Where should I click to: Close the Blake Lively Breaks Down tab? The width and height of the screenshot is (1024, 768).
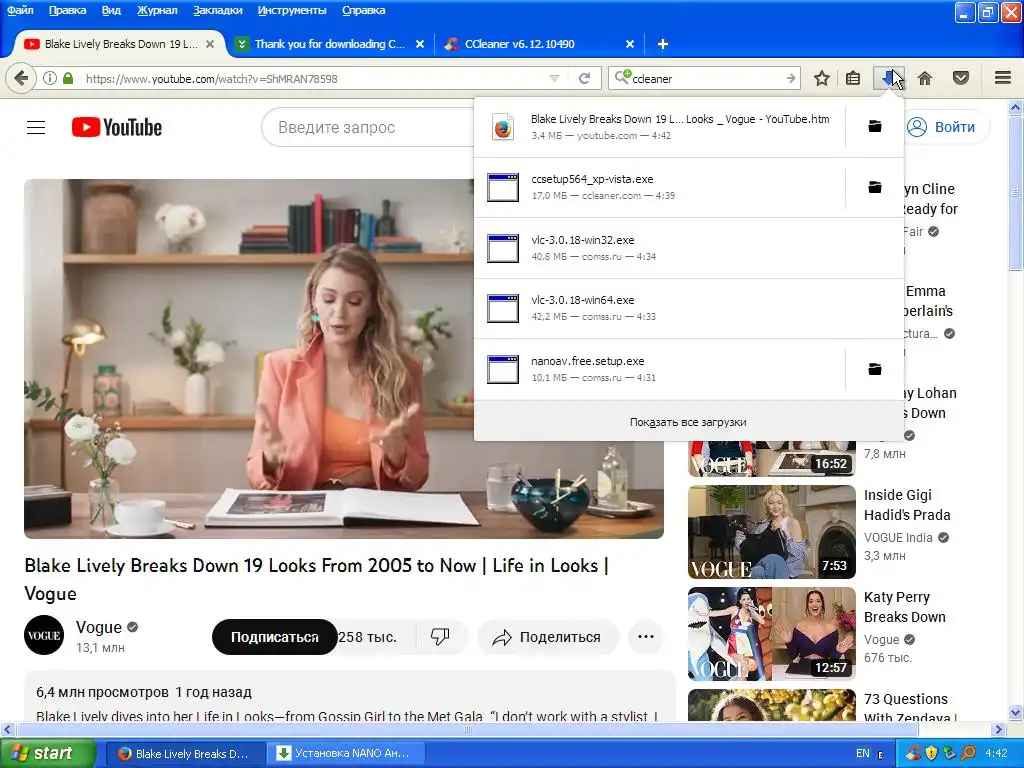pos(210,44)
